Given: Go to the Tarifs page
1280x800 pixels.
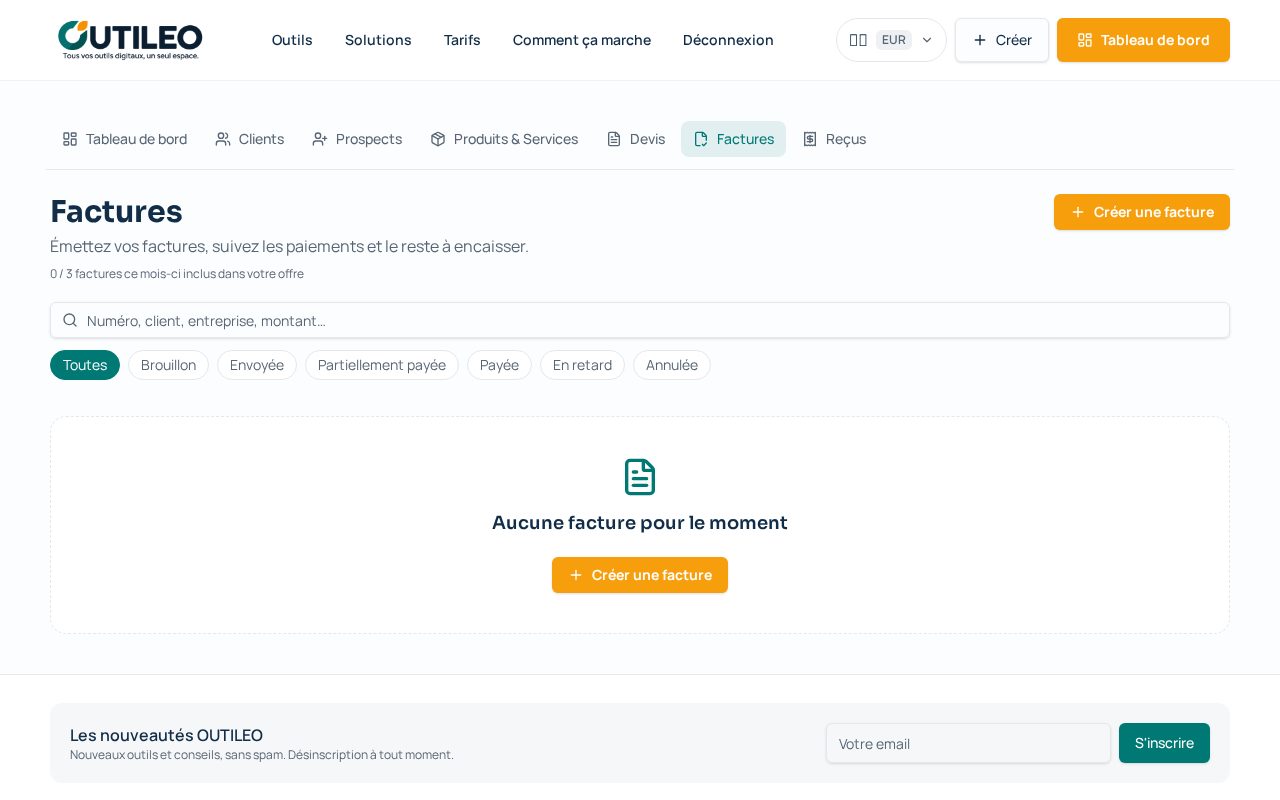Looking at the screenshot, I should [462, 40].
